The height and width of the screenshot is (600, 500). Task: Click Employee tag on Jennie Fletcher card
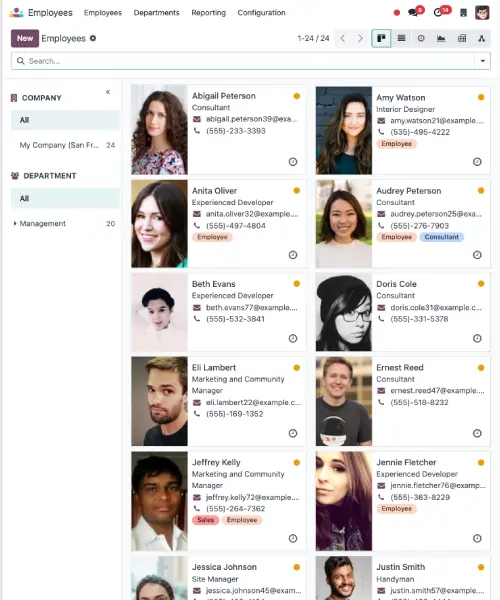[397, 509]
